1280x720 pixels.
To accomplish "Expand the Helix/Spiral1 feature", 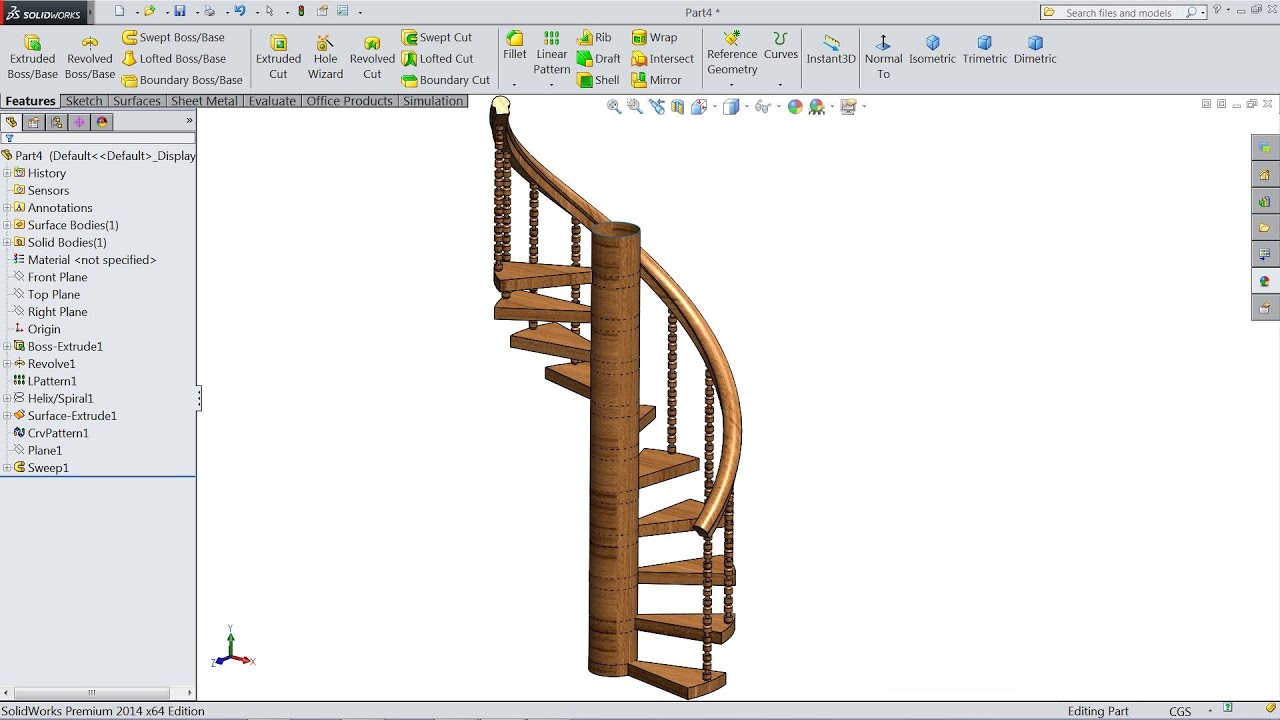I will pyautogui.click(x=7, y=398).
